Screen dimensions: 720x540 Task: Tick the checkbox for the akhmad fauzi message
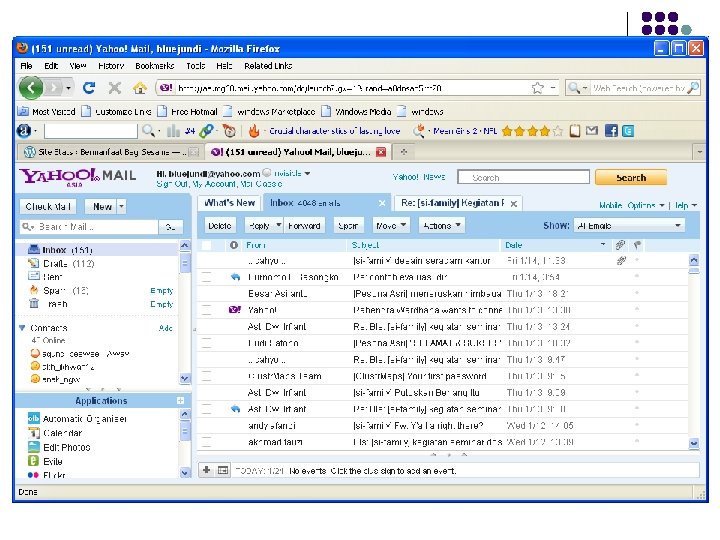click(x=207, y=442)
